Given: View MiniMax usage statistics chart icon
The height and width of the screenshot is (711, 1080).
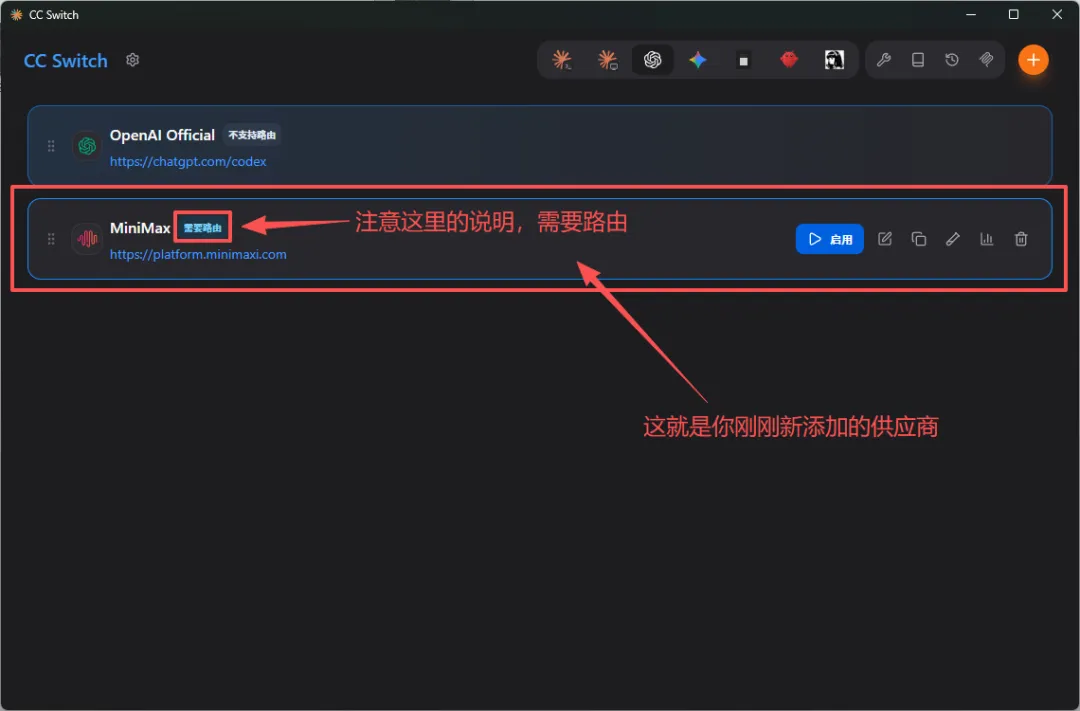Looking at the screenshot, I should pyautogui.click(x=986, y=239).
